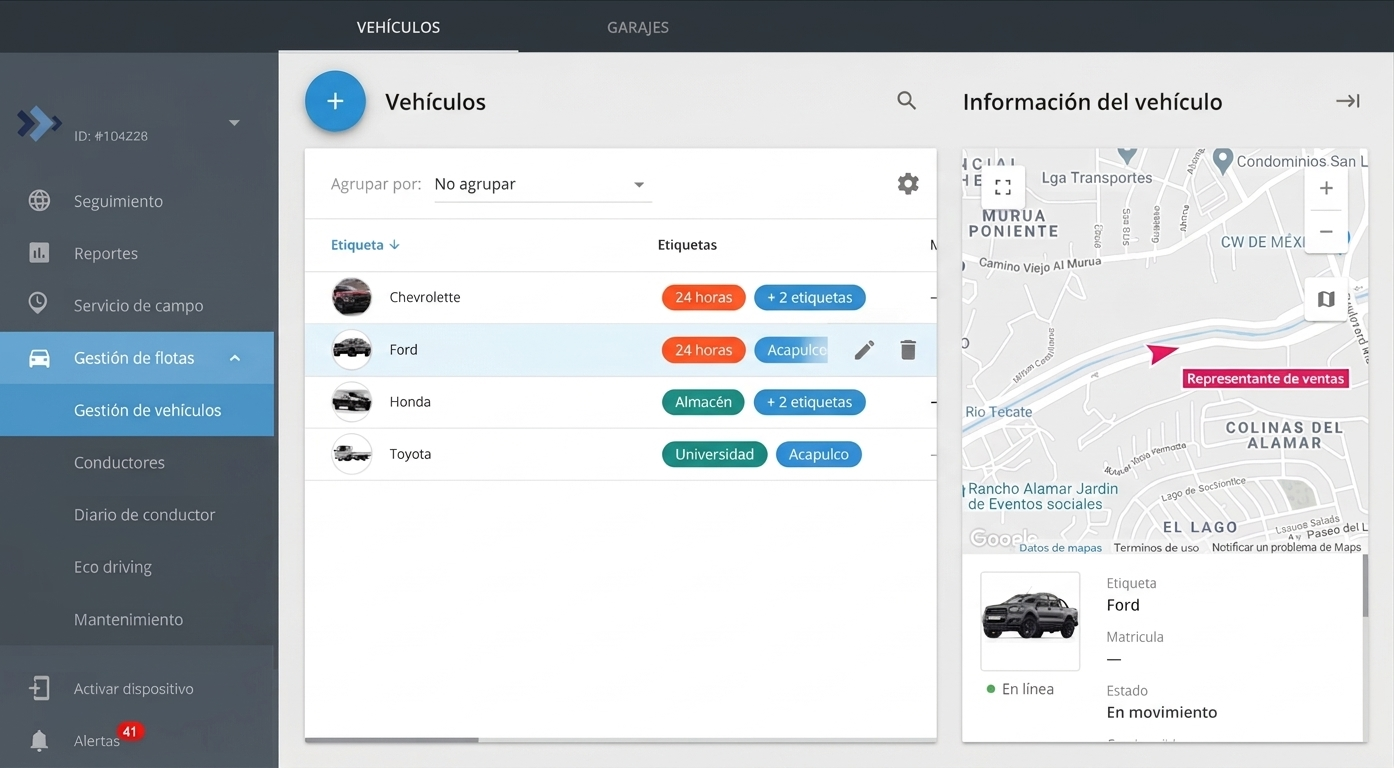
Task: Click the Etiquetas column header
Action: pyautogui.click(x=687, y=245)
